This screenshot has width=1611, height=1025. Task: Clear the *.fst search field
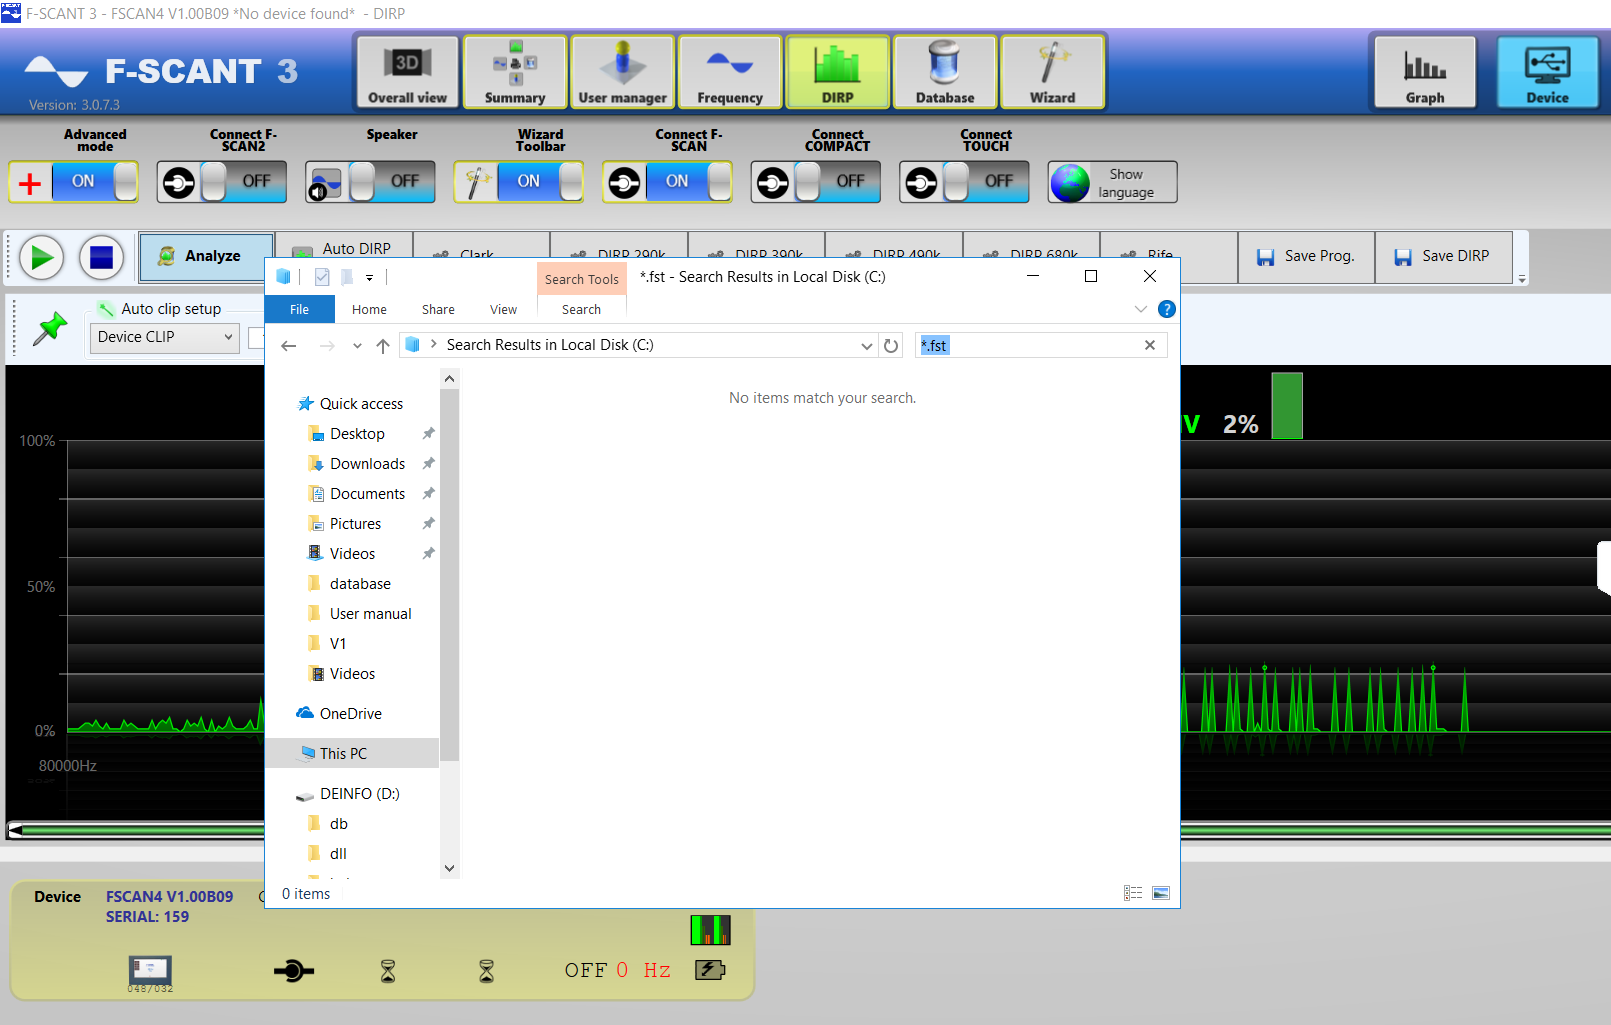1150,344
